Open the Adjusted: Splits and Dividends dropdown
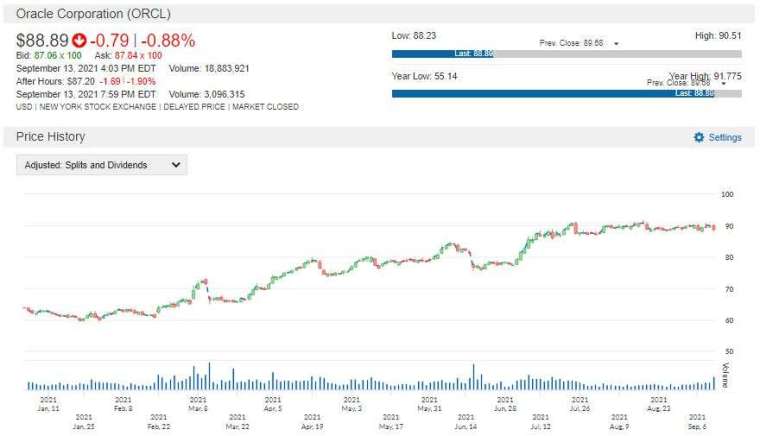 tap(102, 165)
